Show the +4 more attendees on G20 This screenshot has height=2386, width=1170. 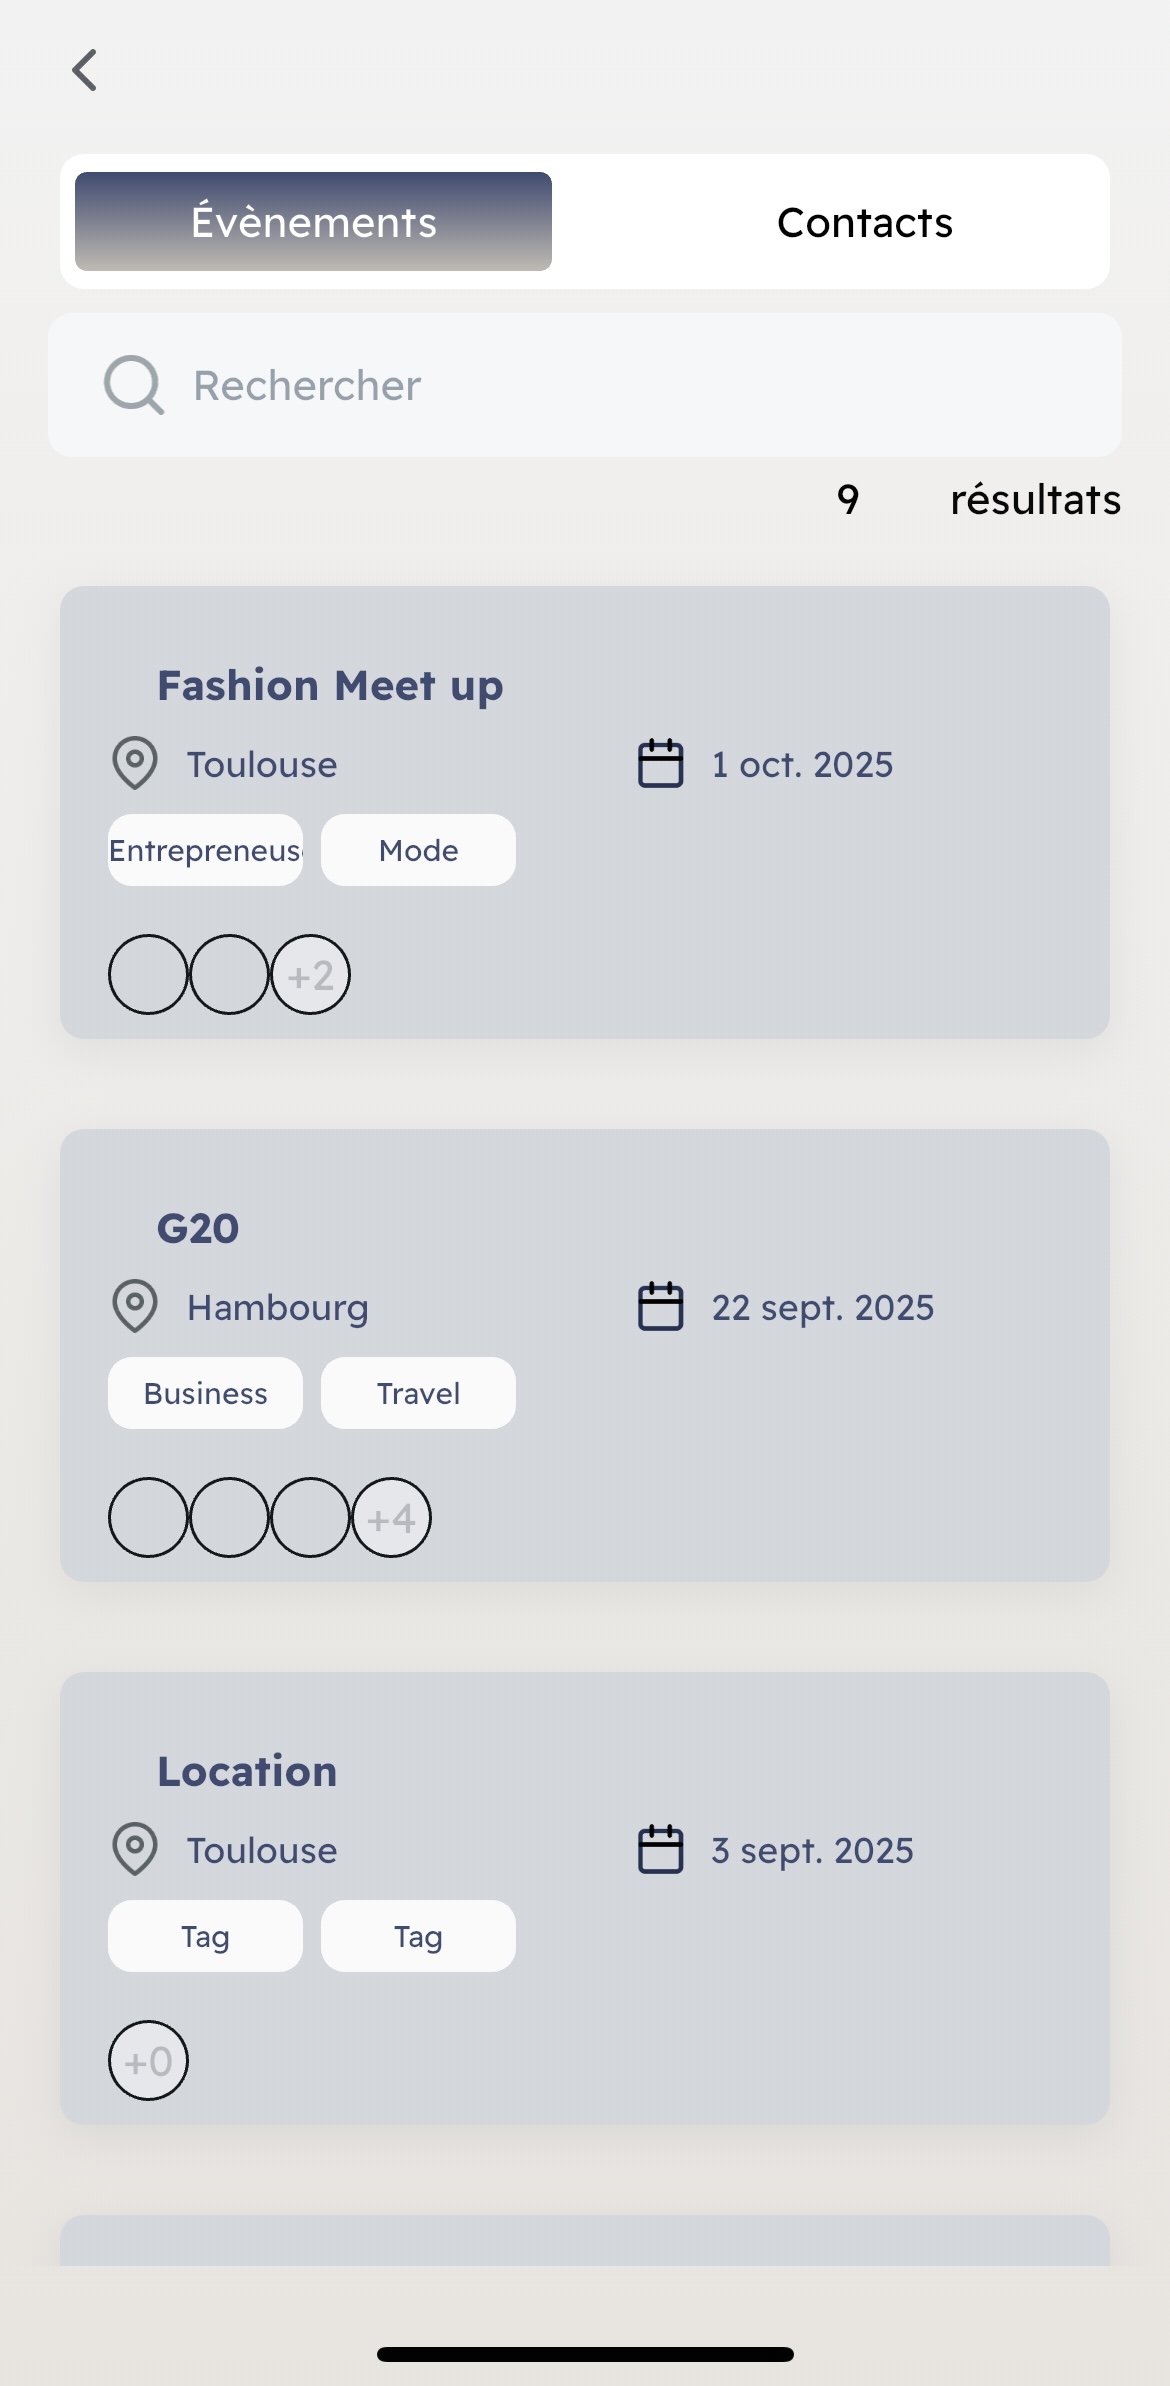click(391, 1518)
